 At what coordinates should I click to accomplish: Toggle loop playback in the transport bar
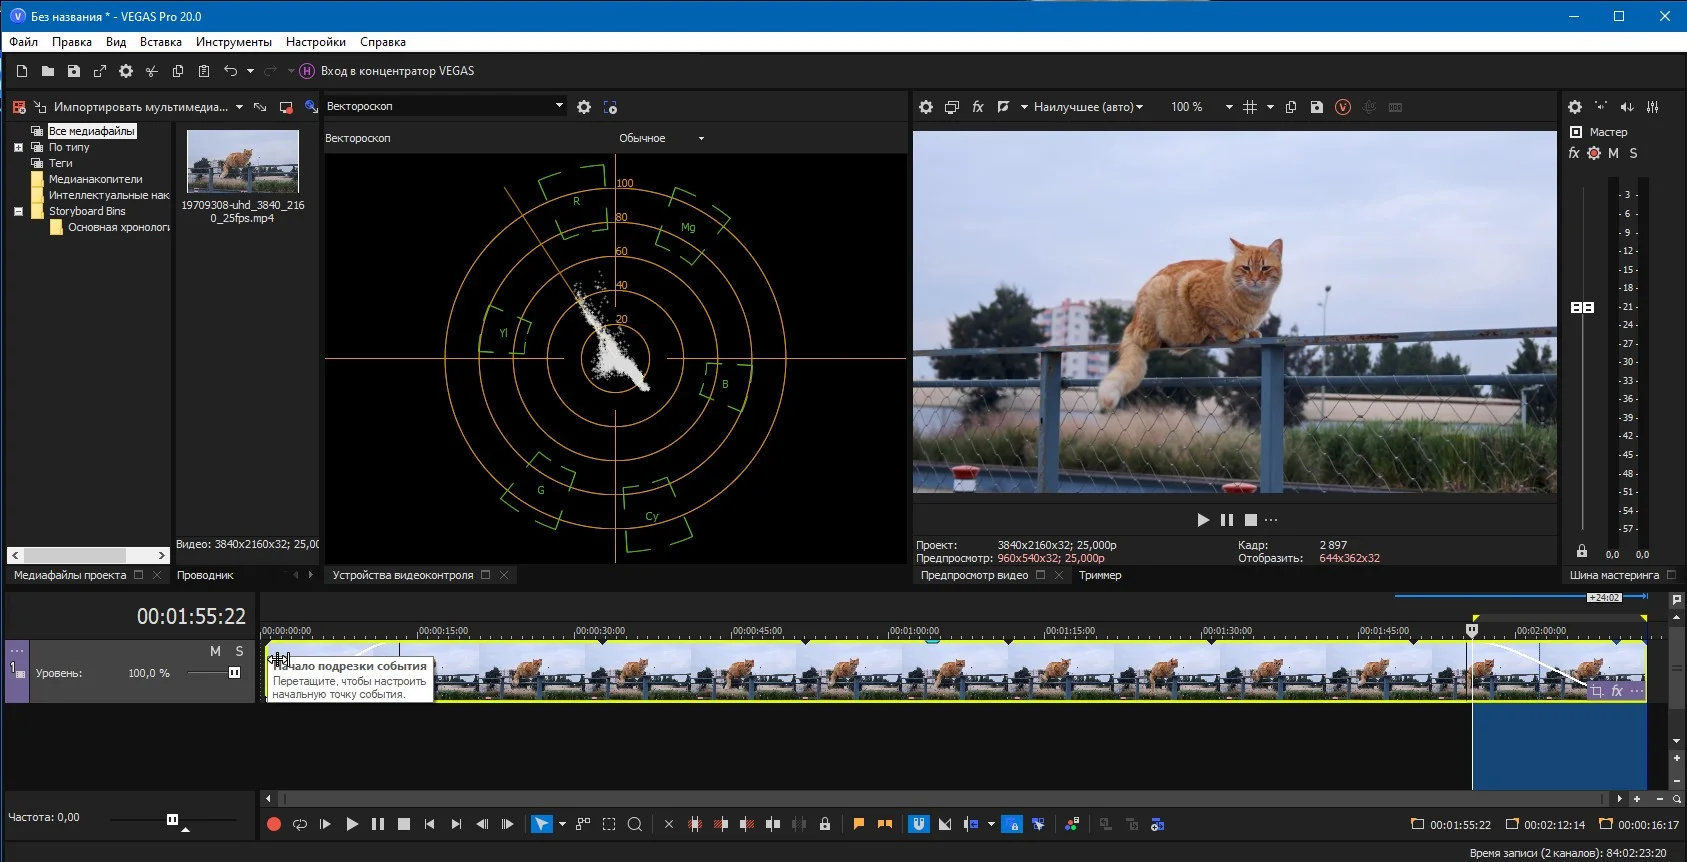[x=299, y=825]
